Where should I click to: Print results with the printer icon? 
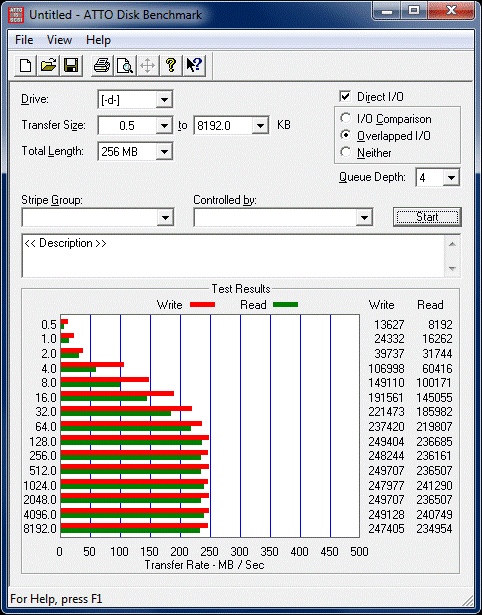pos(102,65)
